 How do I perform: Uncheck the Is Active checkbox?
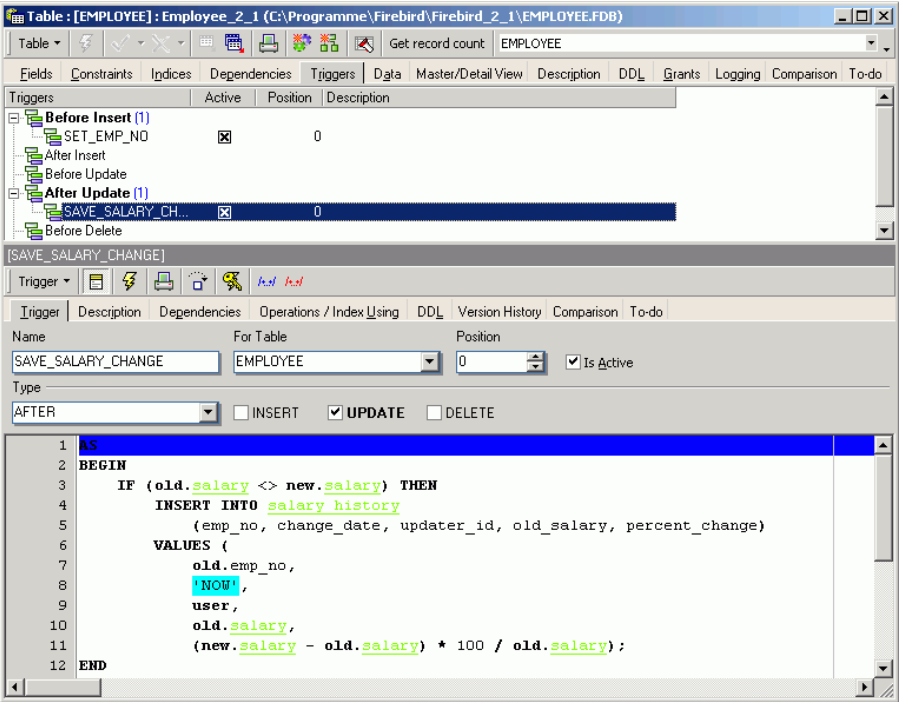tap(573, 362)
